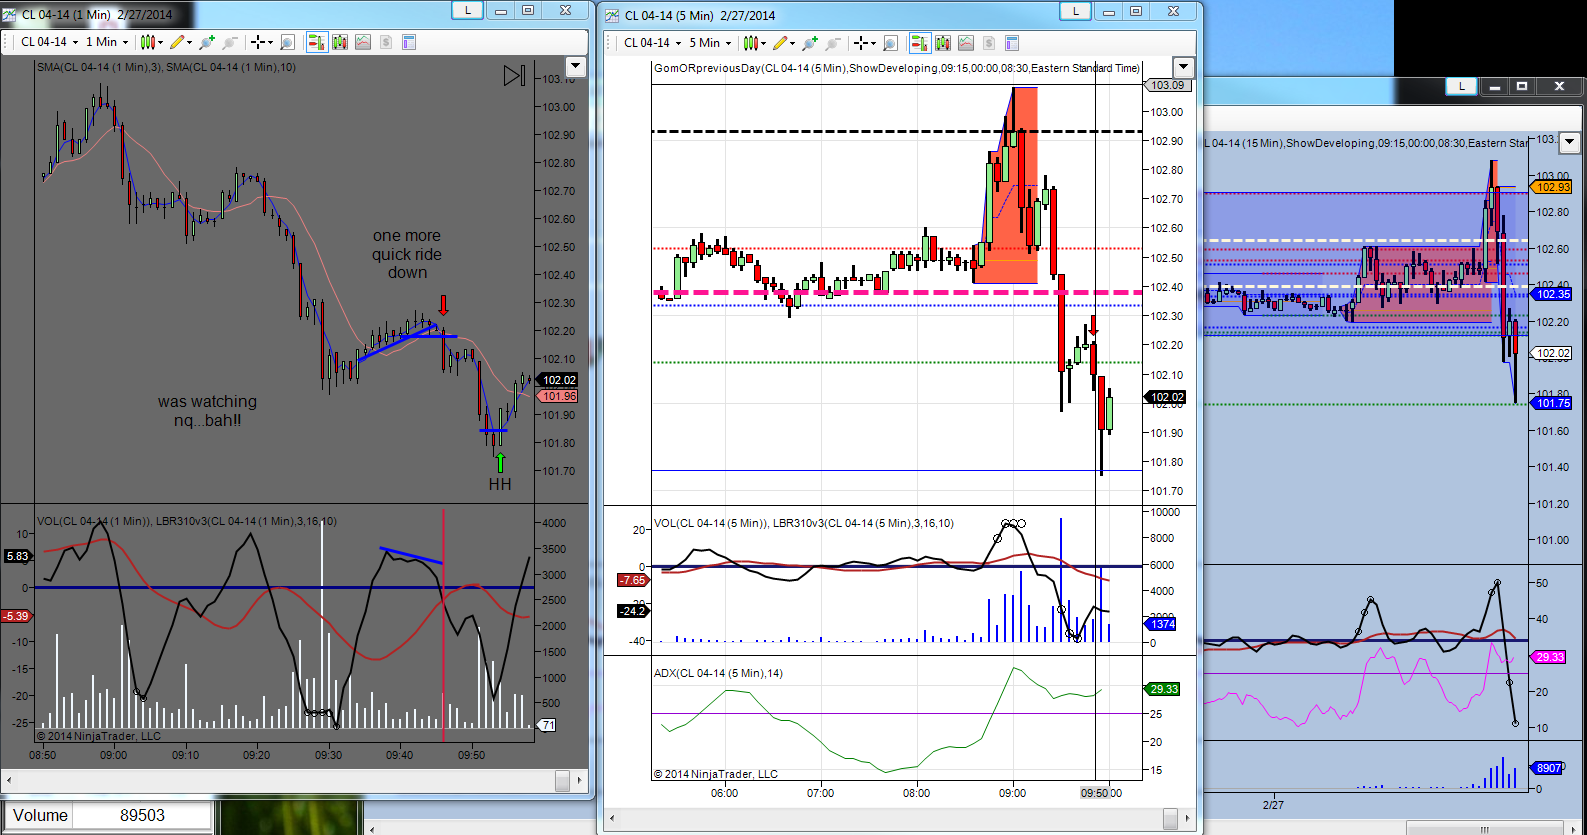Click 102.02 price marker in 1 Min chart
The width and height of the screenshot is (1587, 835).
558,380
